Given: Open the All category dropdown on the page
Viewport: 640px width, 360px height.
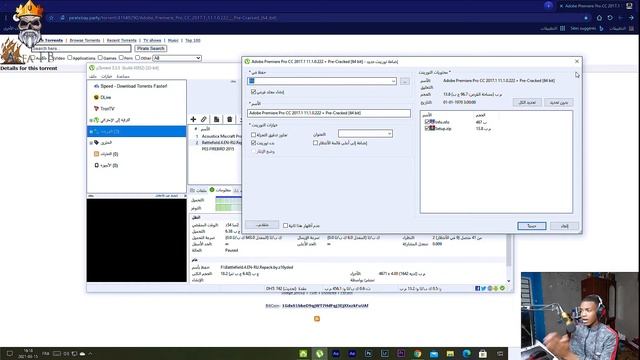Looking at the screenshot, I should [x=177, y=58].
